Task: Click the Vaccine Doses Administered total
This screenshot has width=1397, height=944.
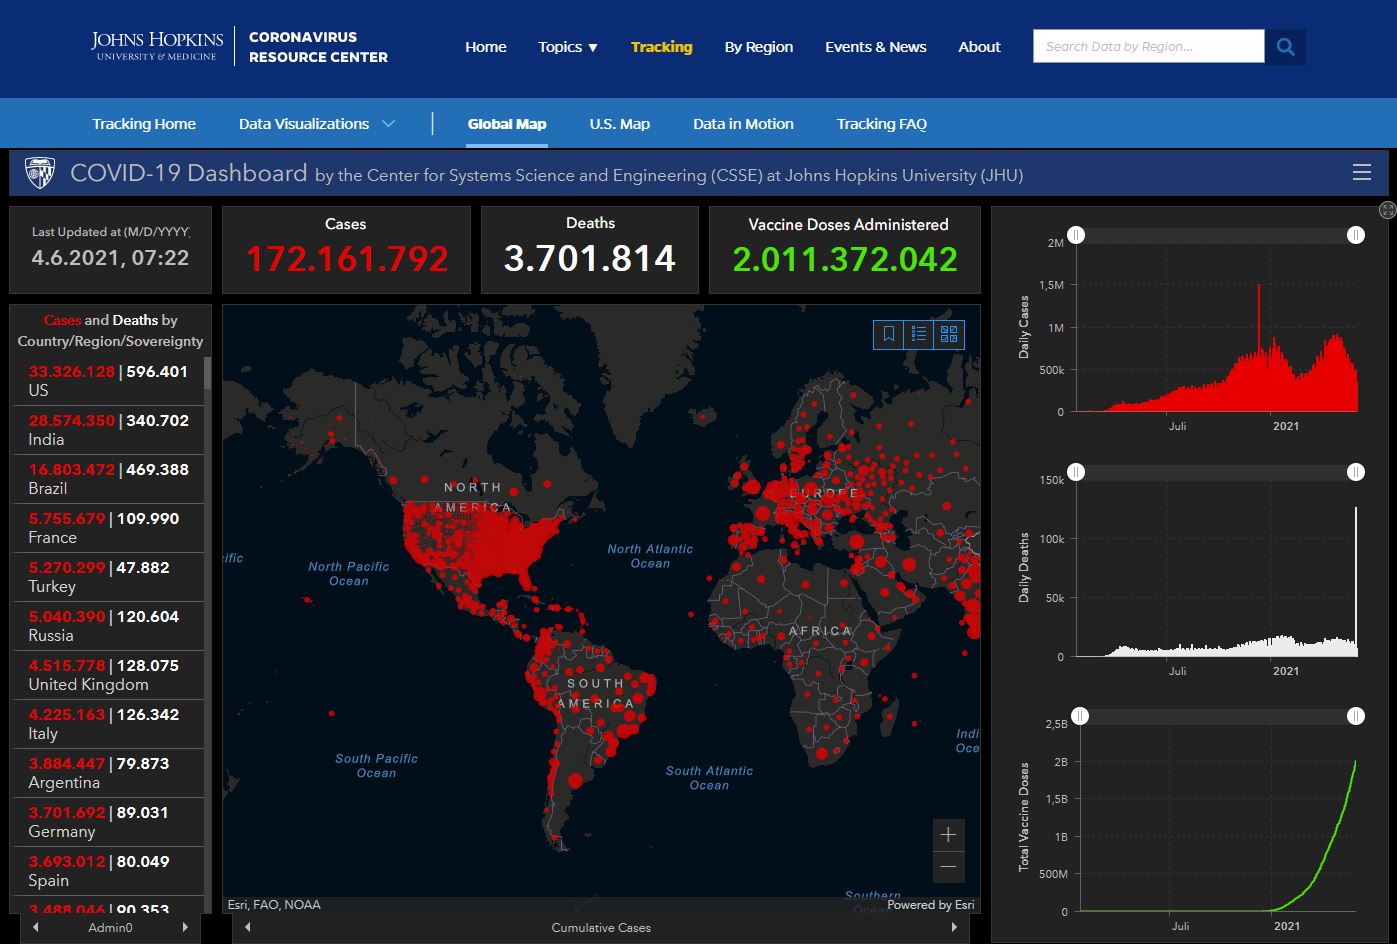Action: pos(845,259)
